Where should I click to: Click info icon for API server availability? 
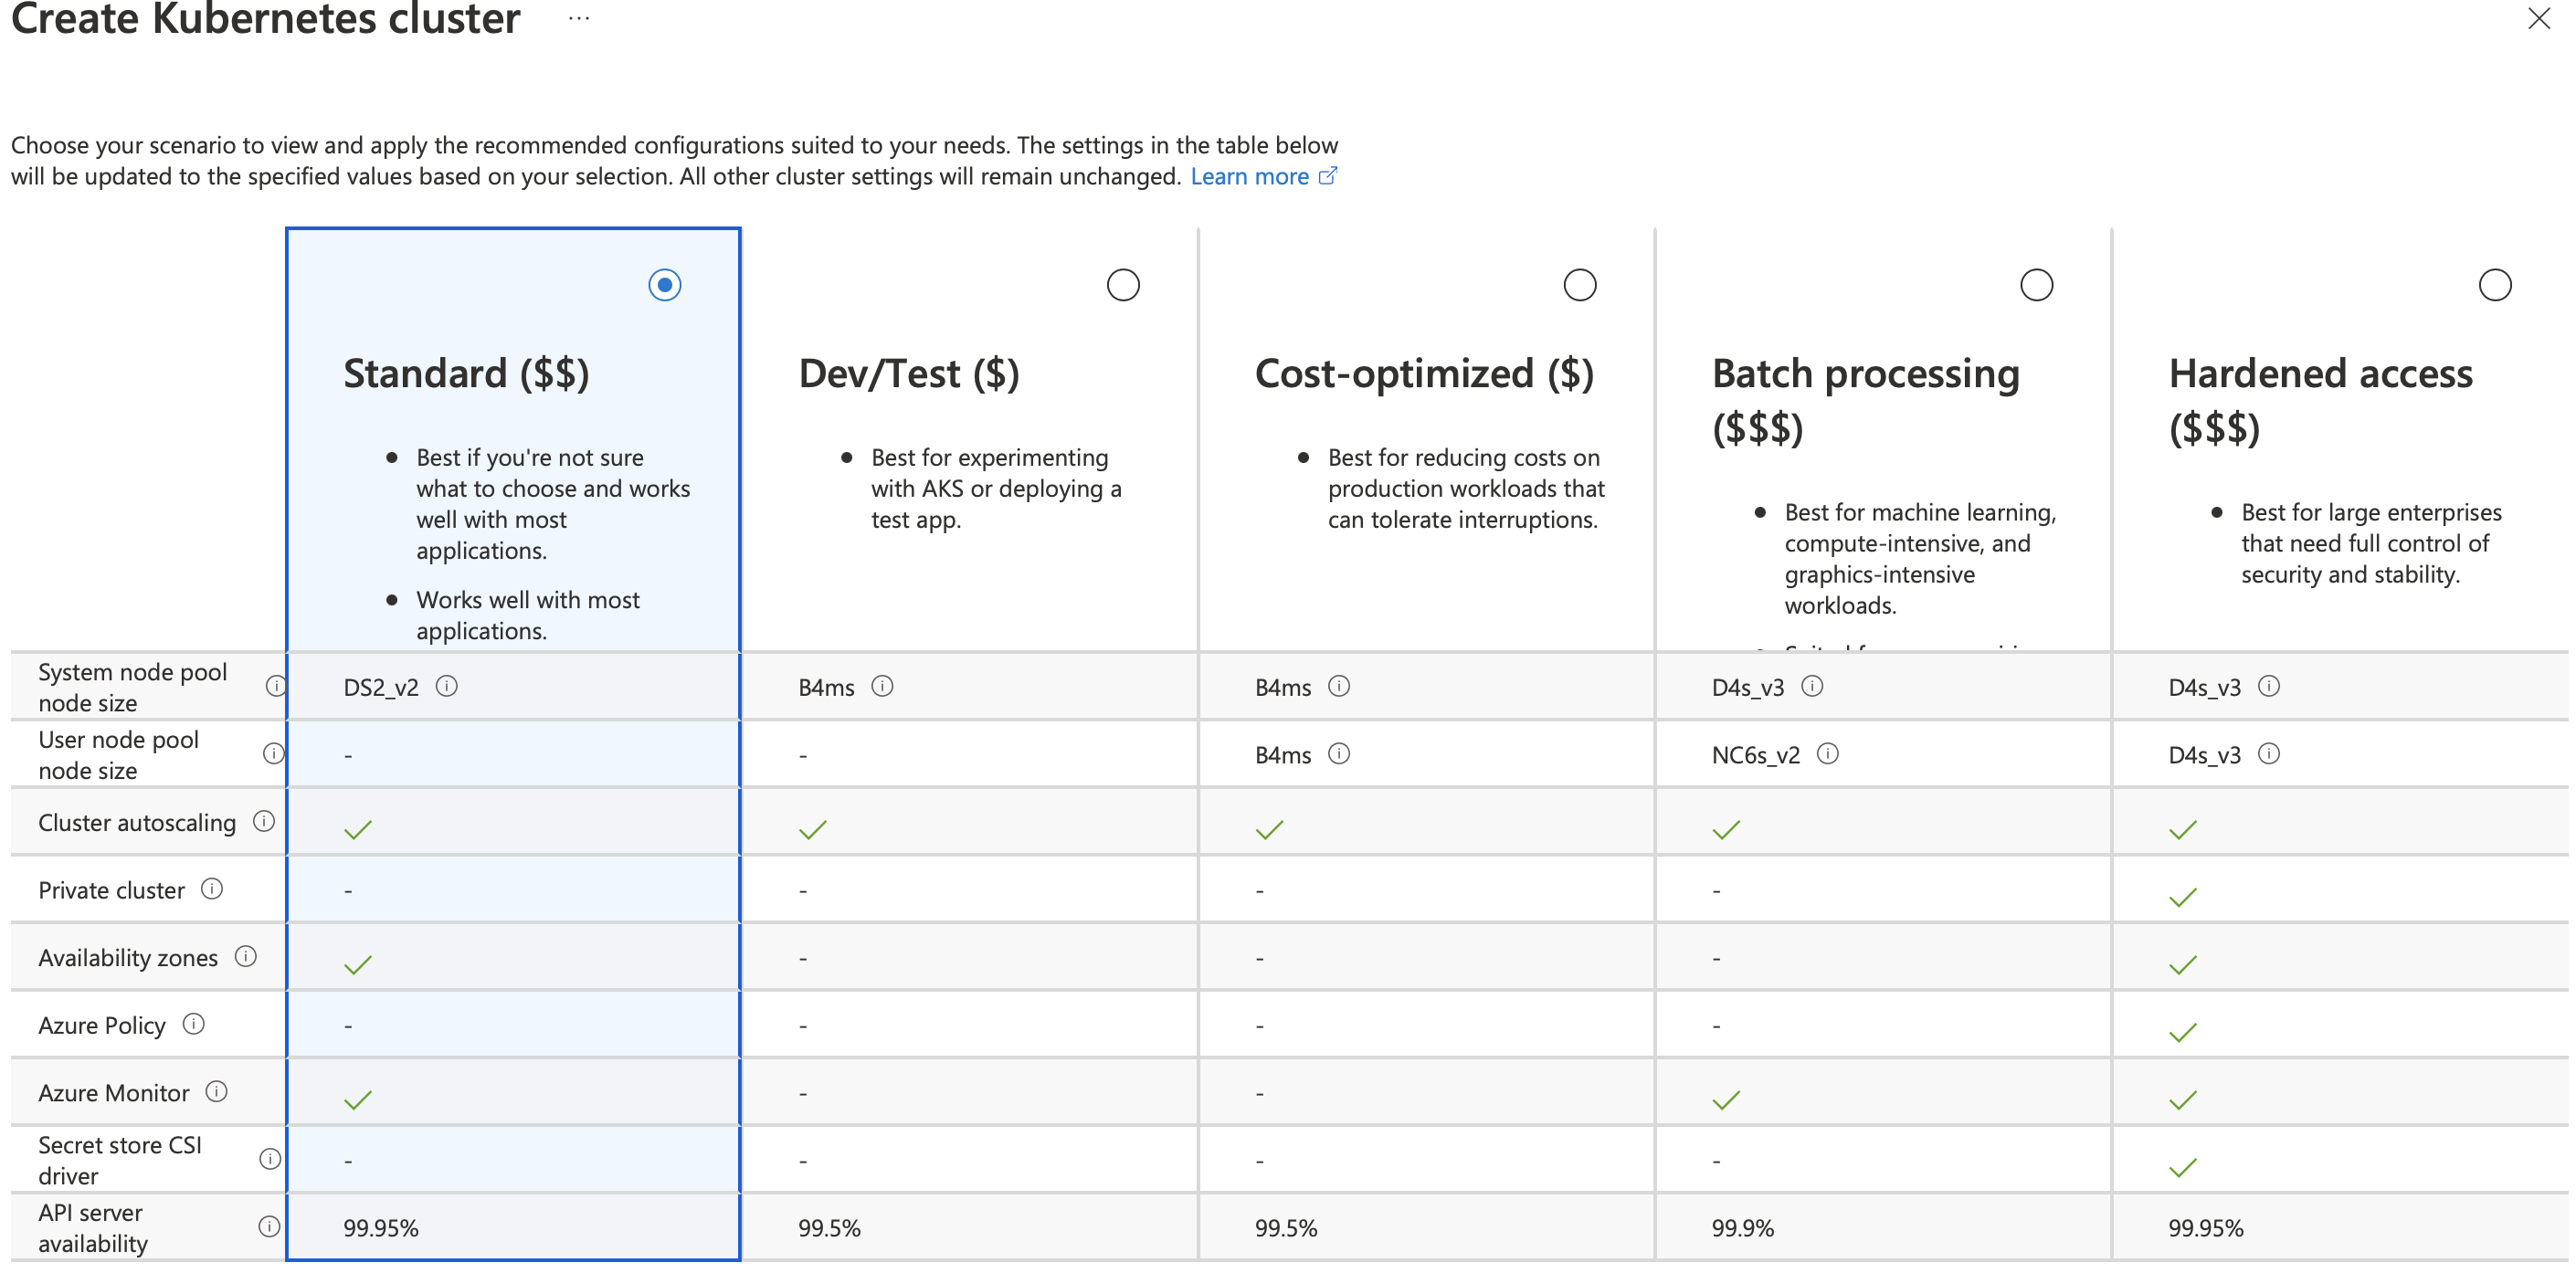tap(270, 1226)
